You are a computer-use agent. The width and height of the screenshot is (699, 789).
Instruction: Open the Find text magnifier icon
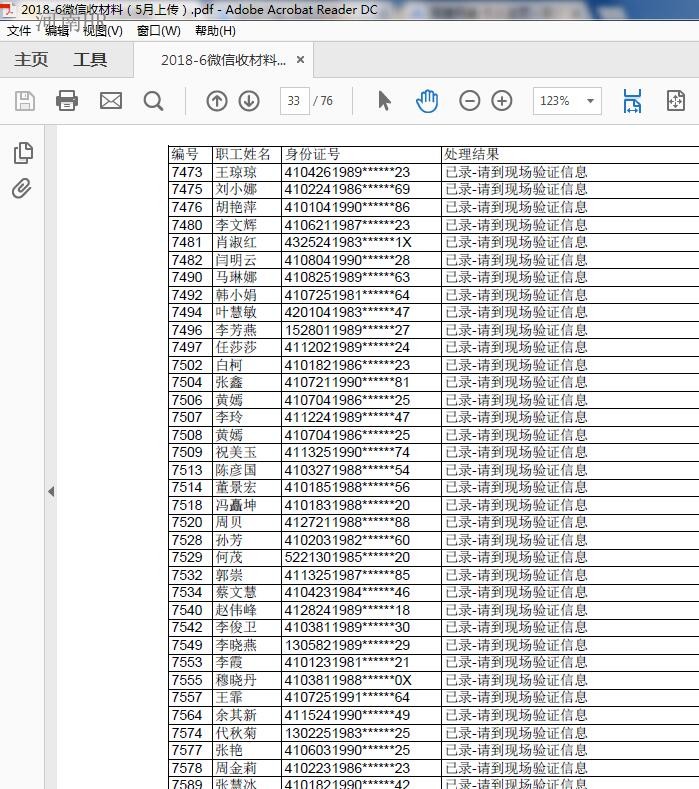point(153,101)
